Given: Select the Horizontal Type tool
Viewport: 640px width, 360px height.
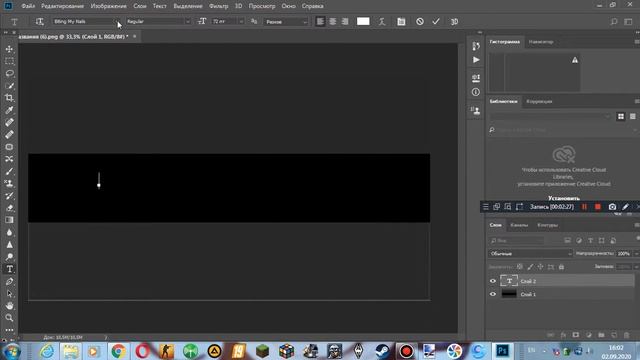Looking at the screenshot, I should click(9, 269).
